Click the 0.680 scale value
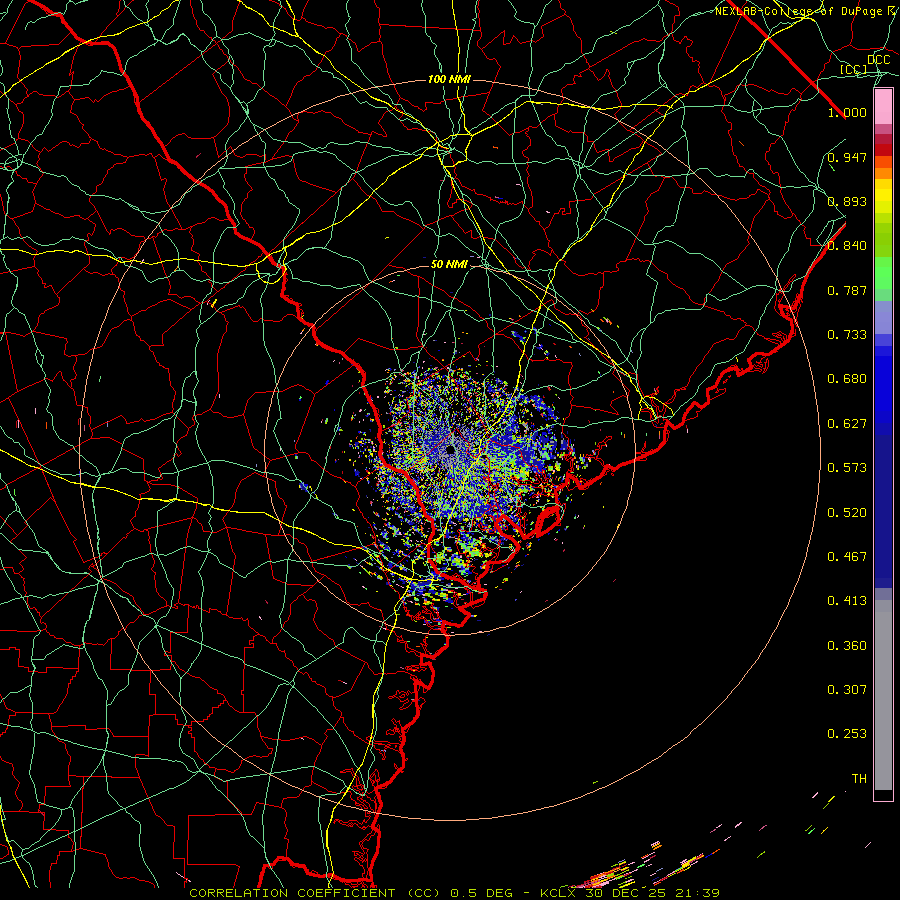The image size is (900, 900). tap(847, 379)
